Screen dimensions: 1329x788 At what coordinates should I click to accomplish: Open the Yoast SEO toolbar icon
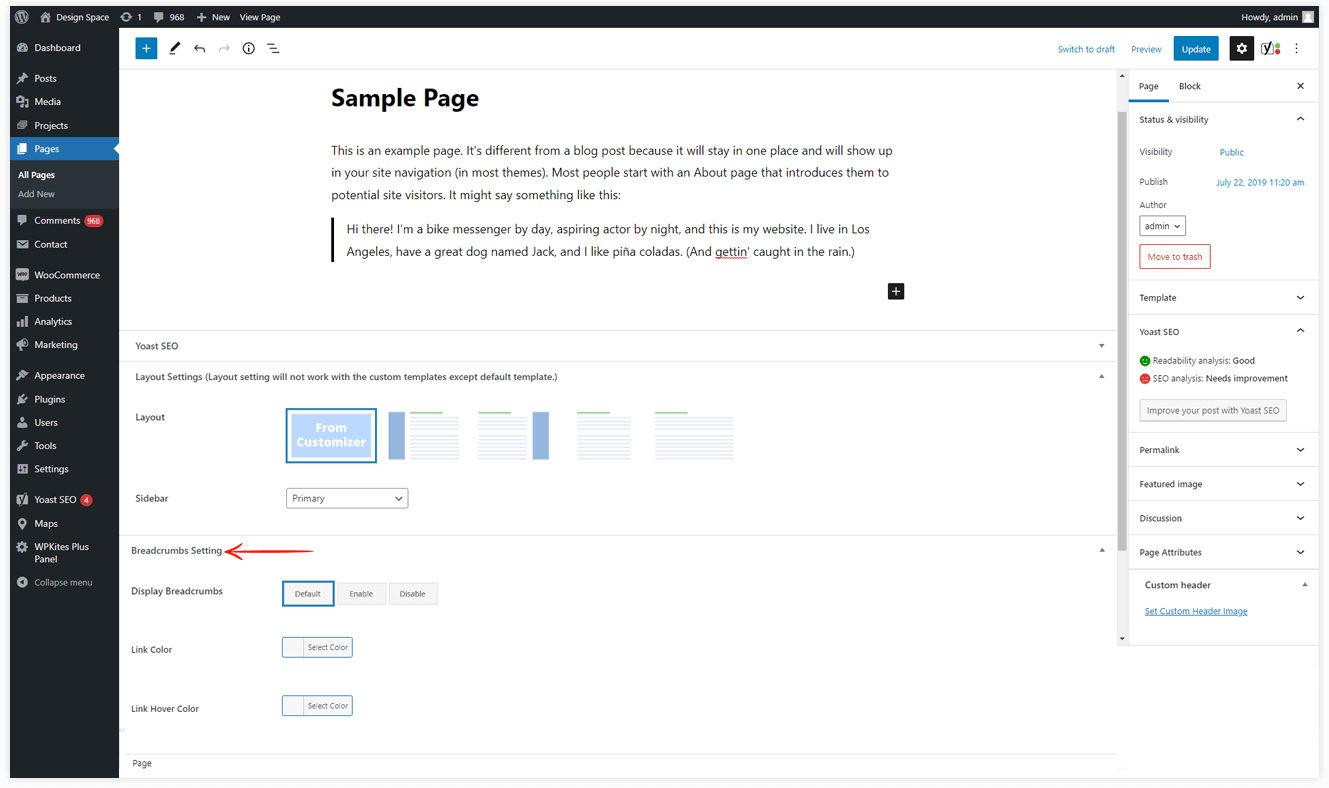1270,48
